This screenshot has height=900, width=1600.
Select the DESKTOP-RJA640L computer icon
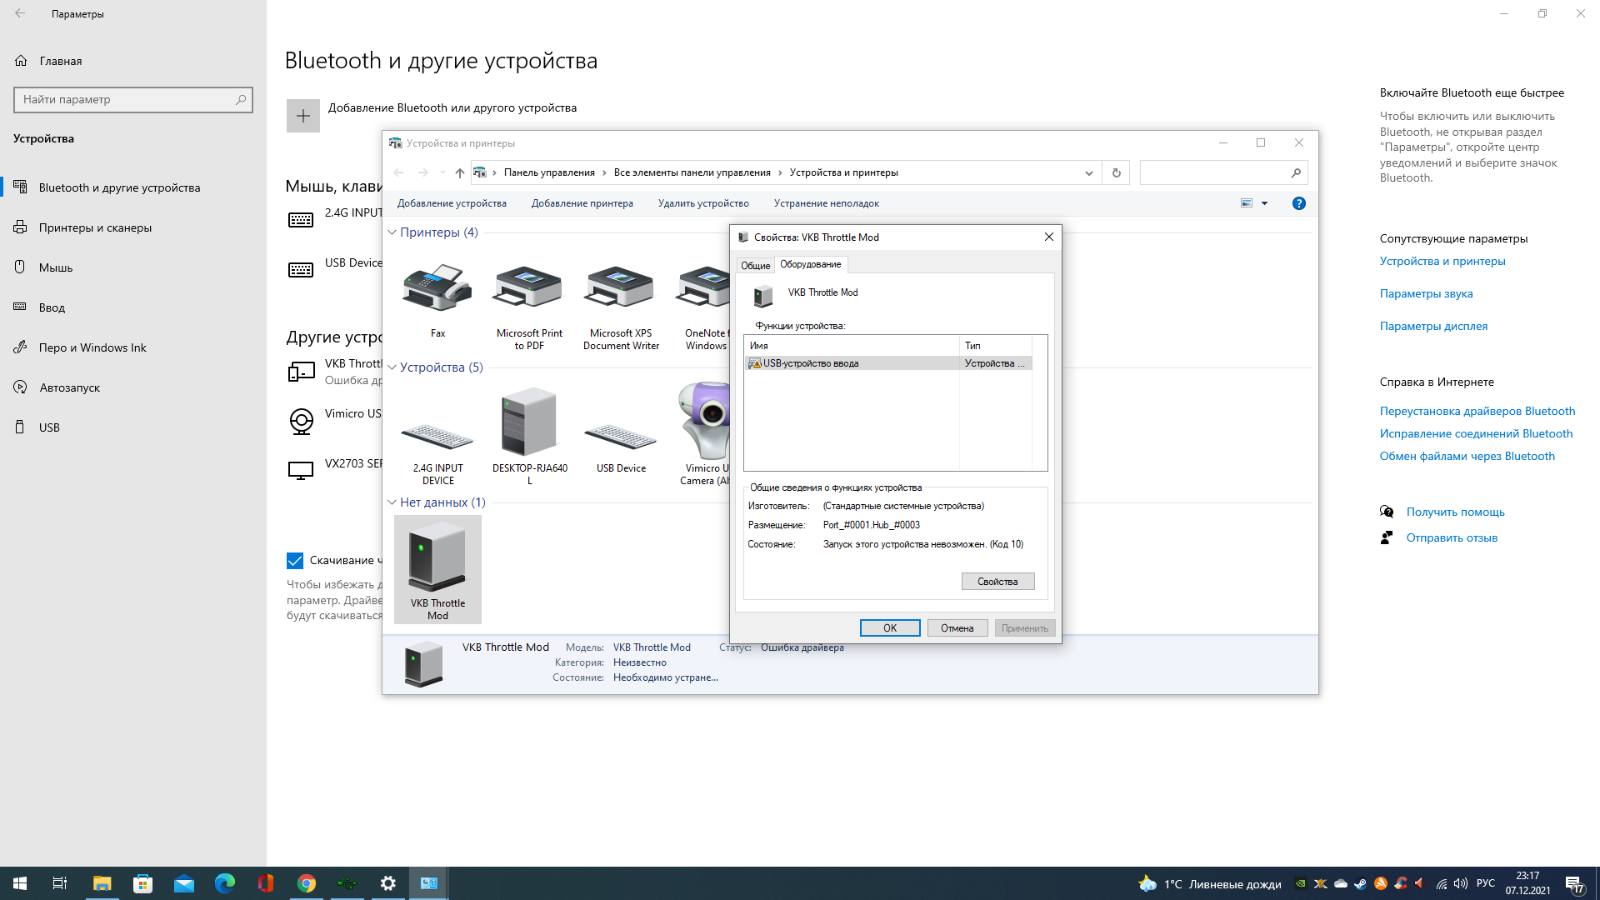point(529,421)
